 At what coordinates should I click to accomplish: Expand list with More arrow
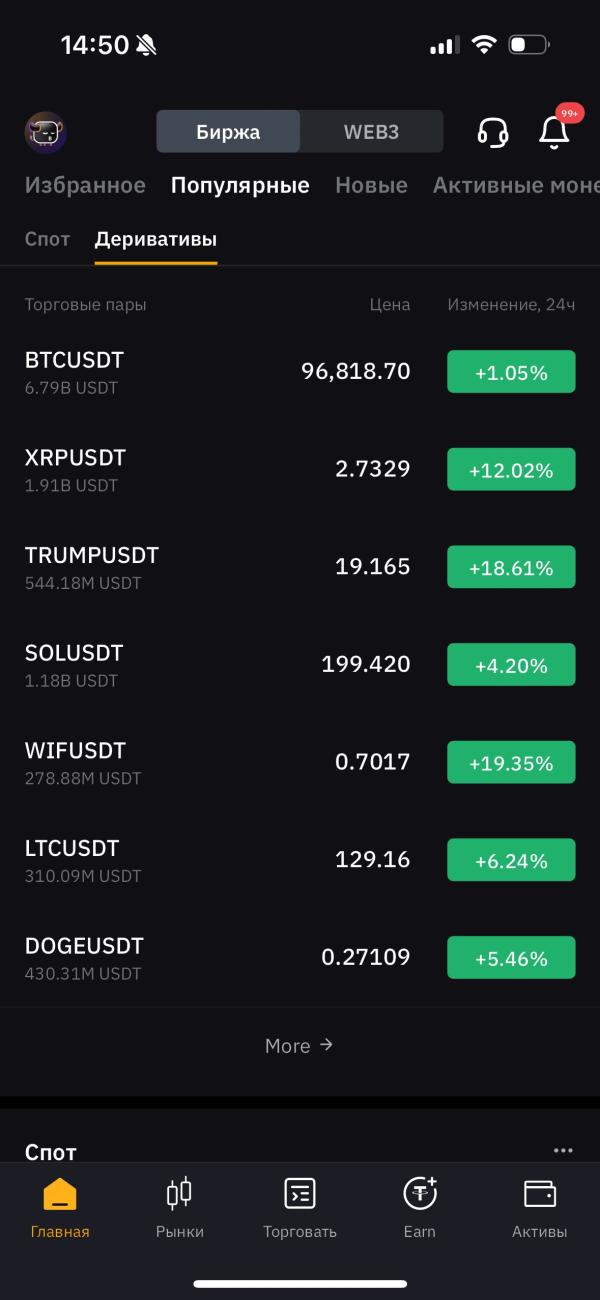pos(299,1045)
